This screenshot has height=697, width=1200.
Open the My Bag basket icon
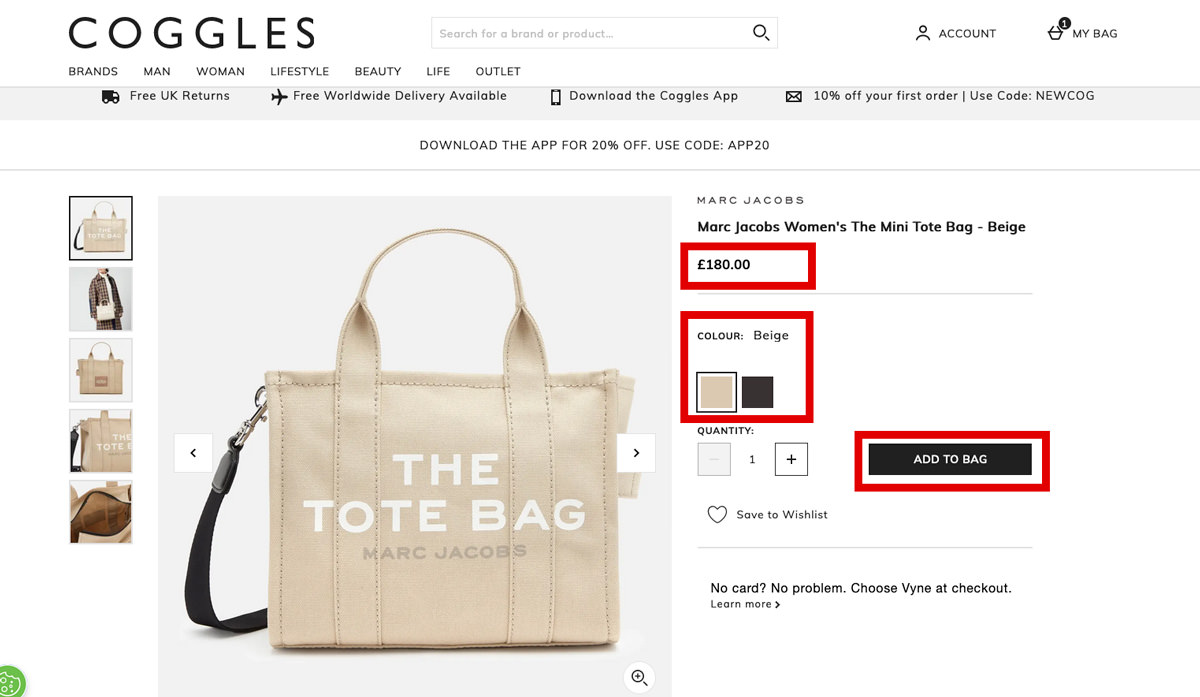point(1056,32)
